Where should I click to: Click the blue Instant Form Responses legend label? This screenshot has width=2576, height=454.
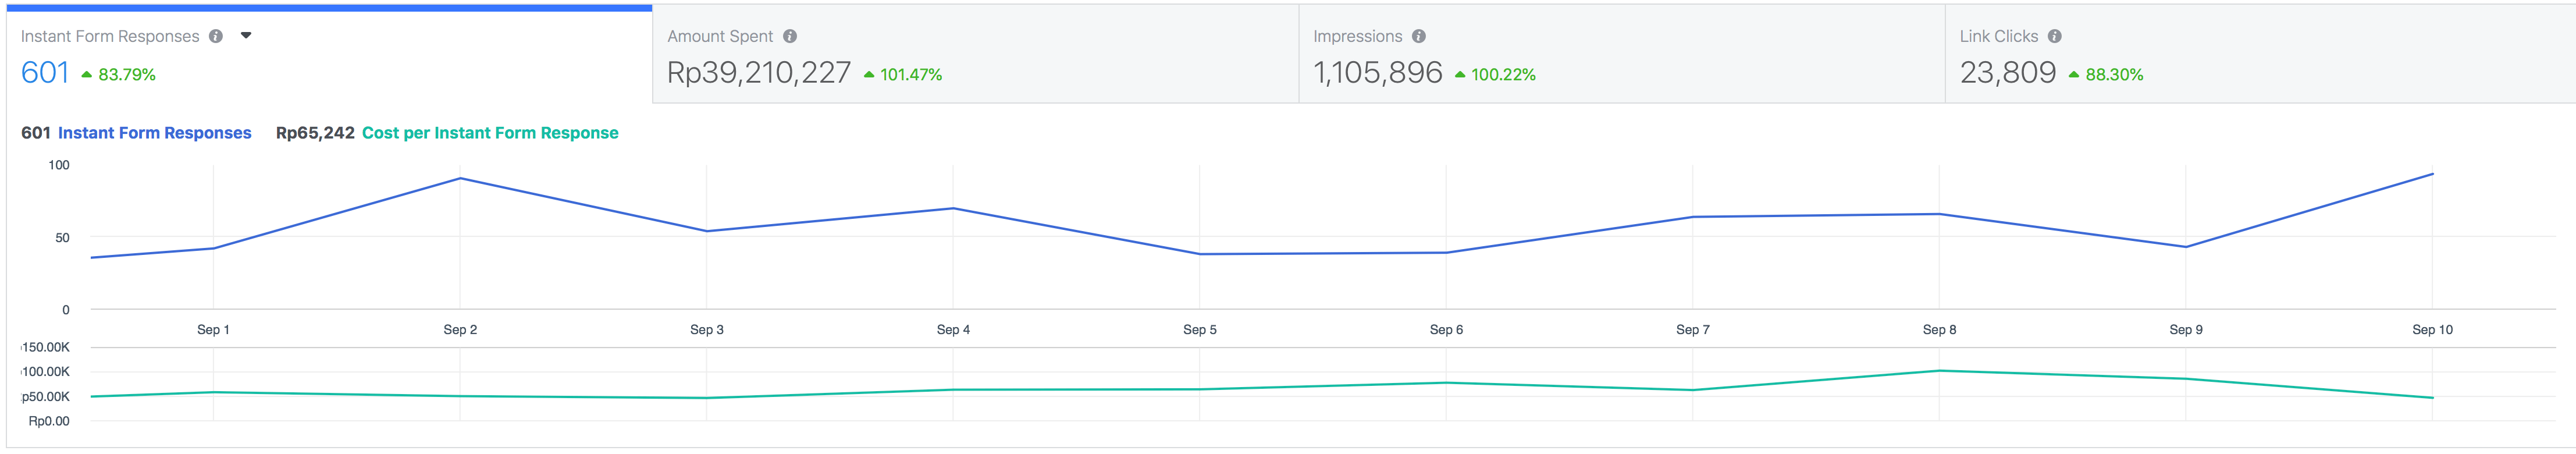tap(154, 133)
